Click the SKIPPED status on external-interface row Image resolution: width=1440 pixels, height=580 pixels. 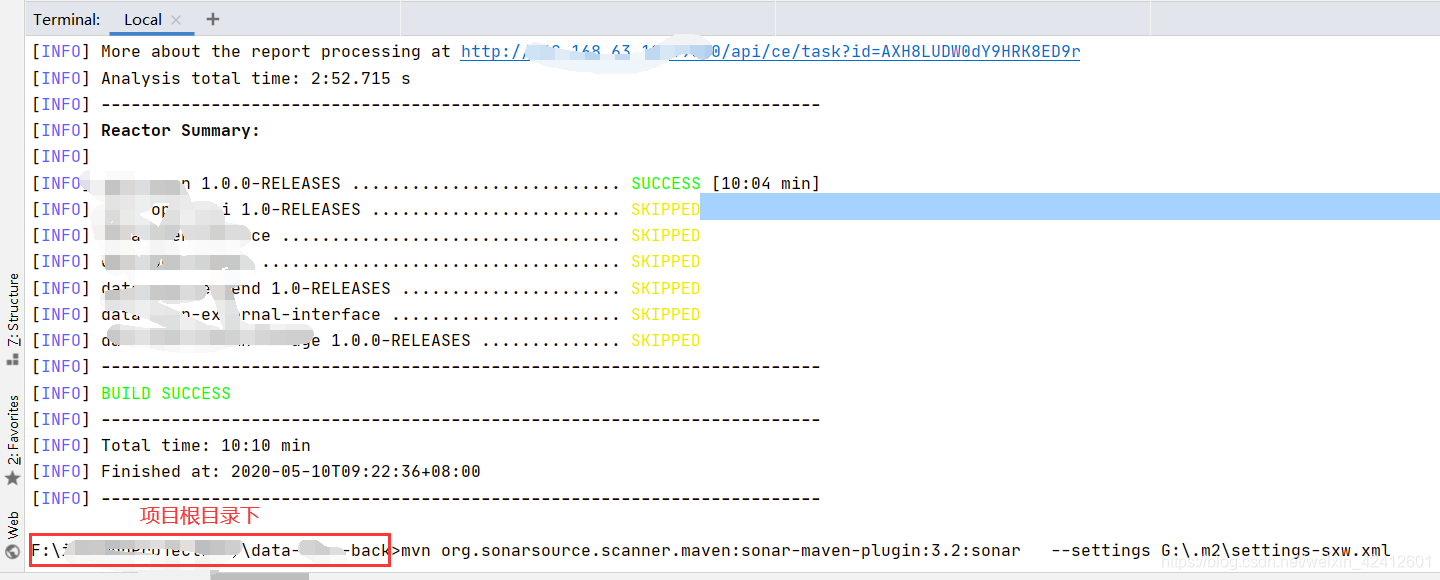[x=665, y=314]
